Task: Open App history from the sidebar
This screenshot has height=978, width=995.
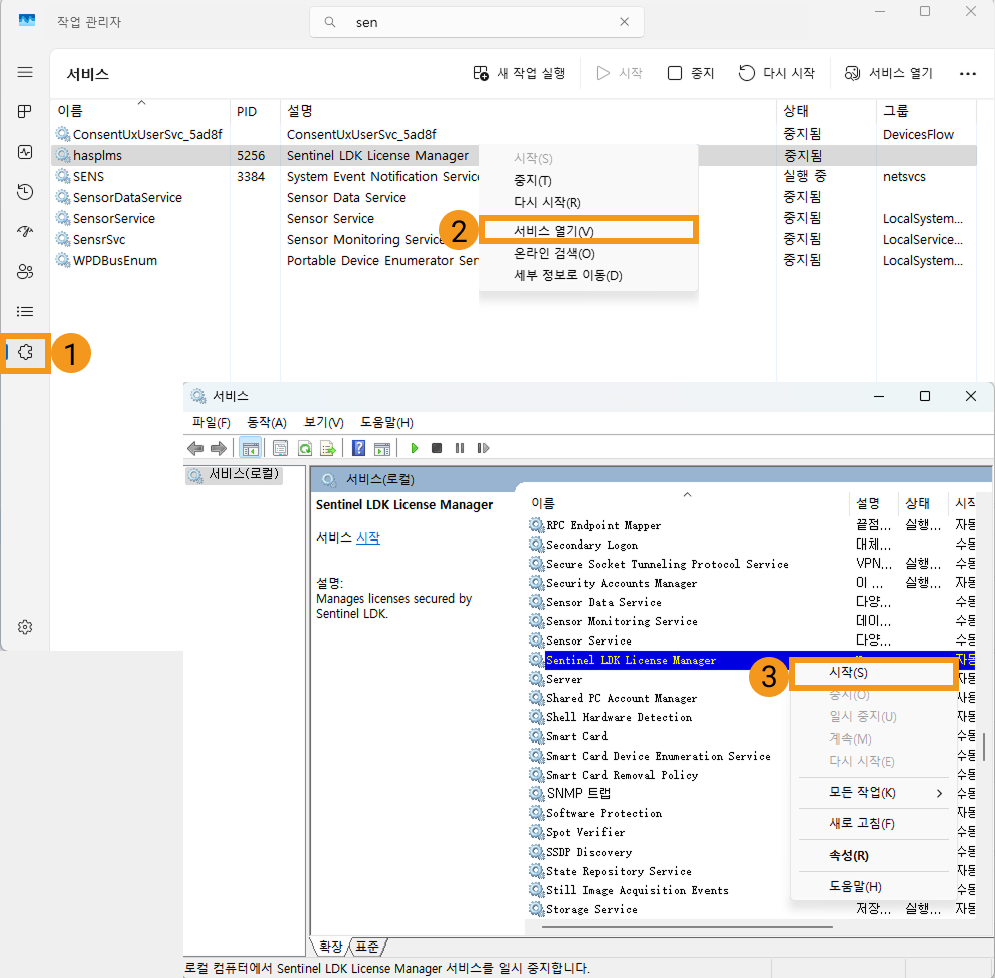Action: coord(25,192)
